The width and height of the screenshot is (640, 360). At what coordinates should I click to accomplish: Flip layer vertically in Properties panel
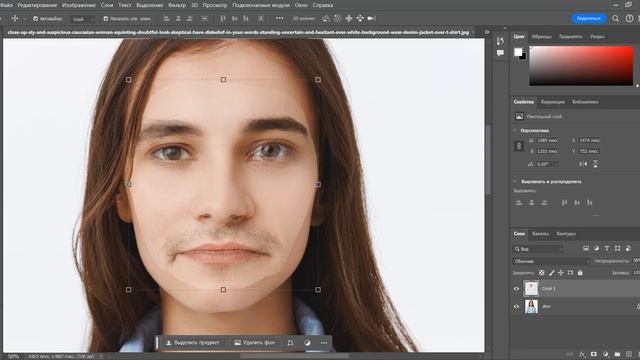[x=596, y=164]
